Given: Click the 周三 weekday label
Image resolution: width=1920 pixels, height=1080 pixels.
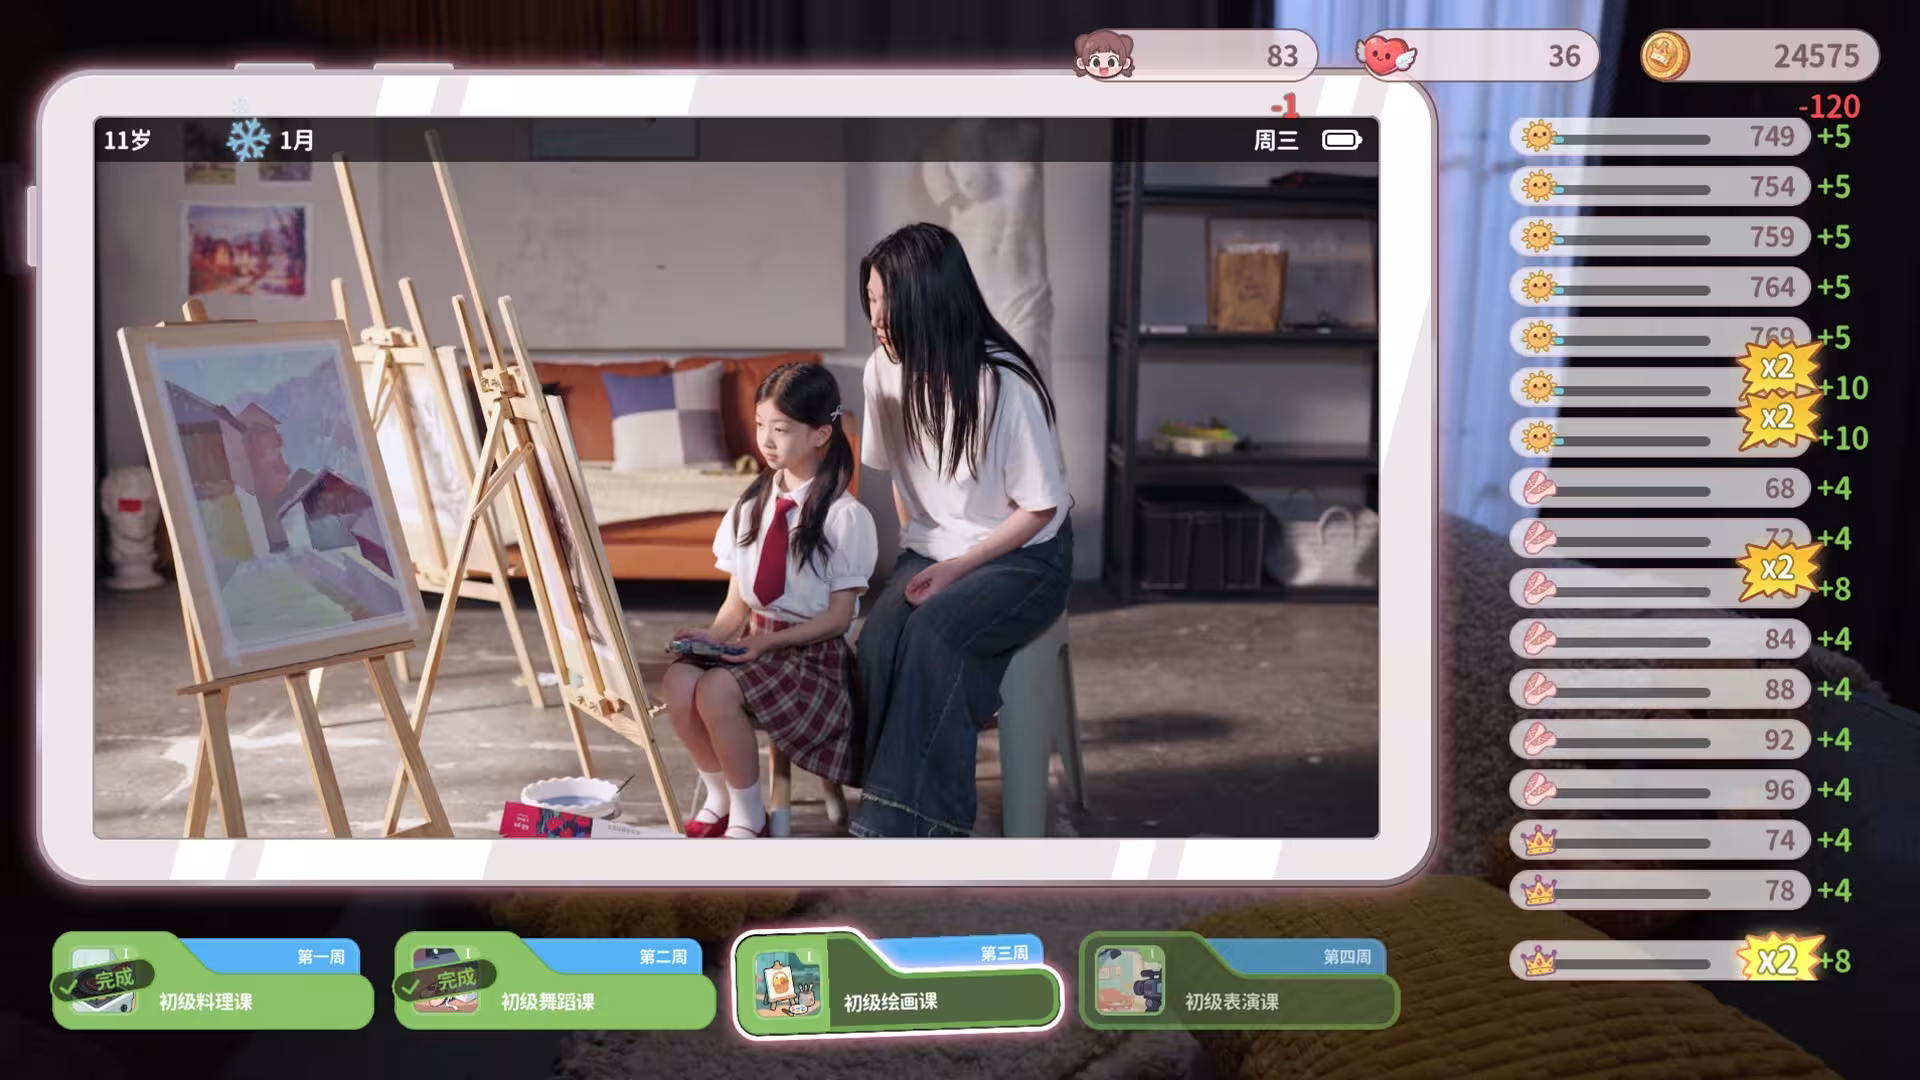Looking at the screenshot, I should pyautogui.click(x=1276, y=140).
